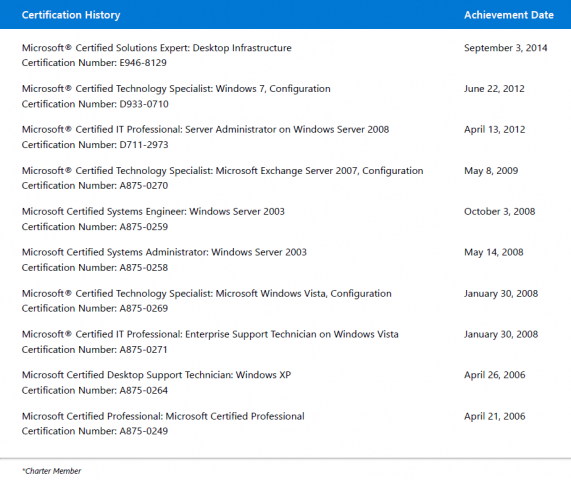The height and width of the screenshot is (480, 571).
Task: Select the Certified Desktop Support Technician: Windows XP entry
Action: coord(157,375)
